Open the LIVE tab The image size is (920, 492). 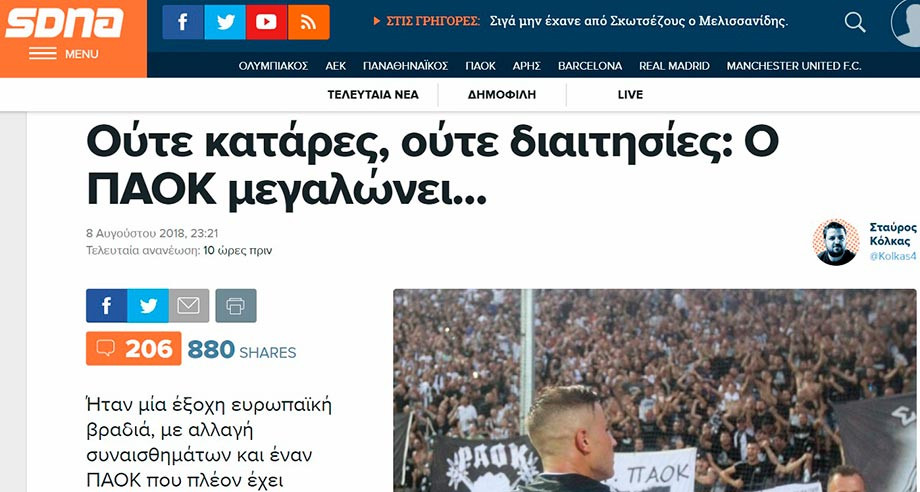coord(630,95)
